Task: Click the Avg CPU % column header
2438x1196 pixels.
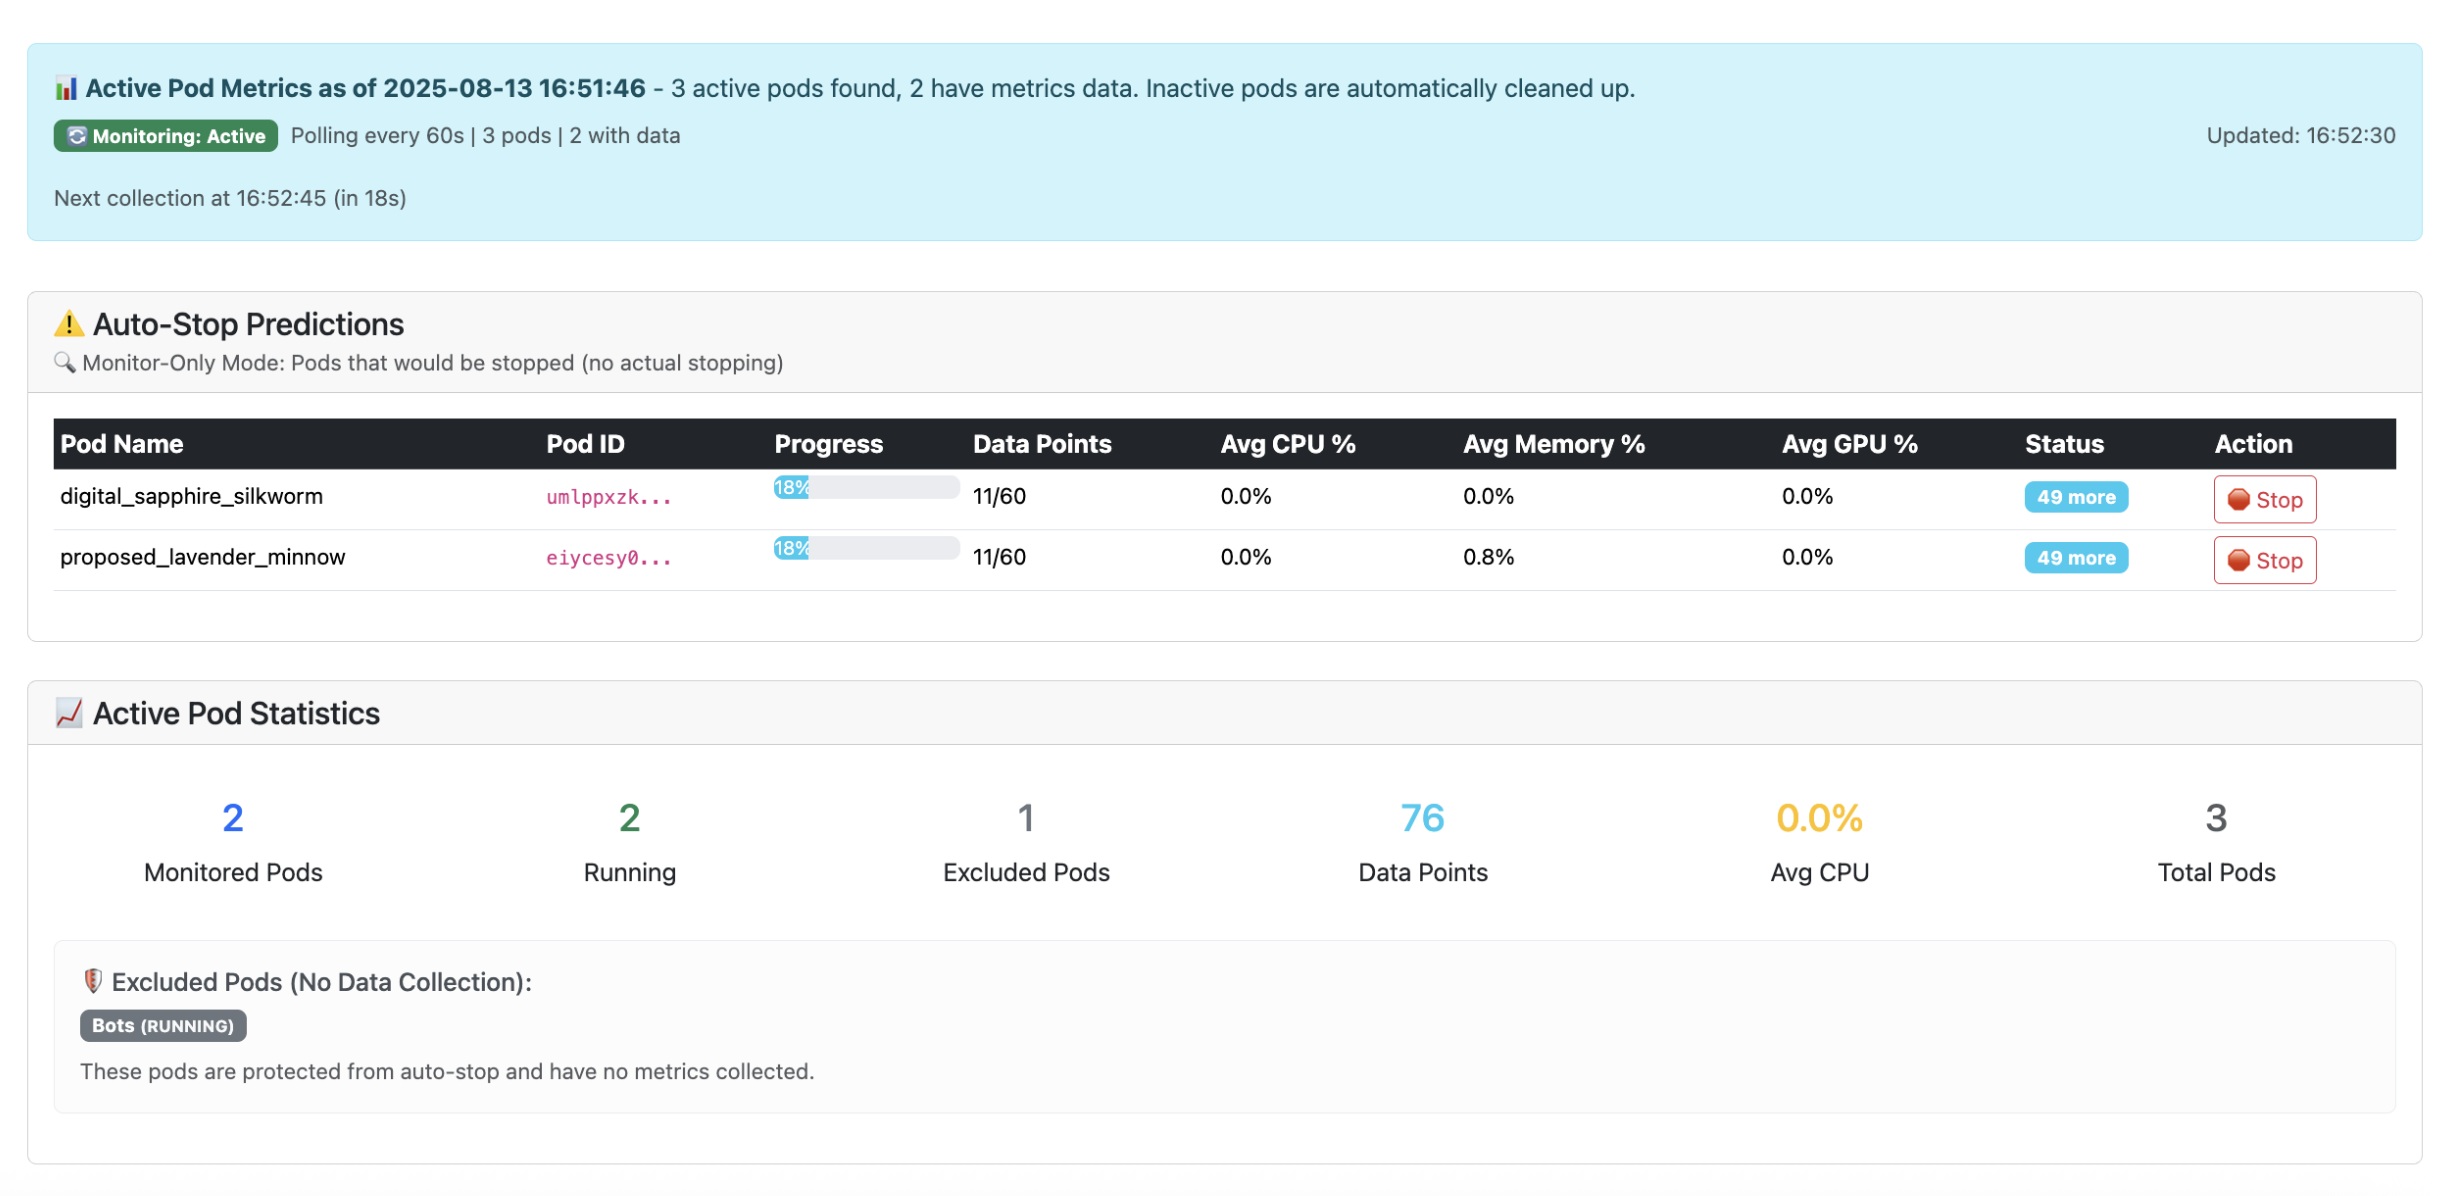Action: [1287, 444]
